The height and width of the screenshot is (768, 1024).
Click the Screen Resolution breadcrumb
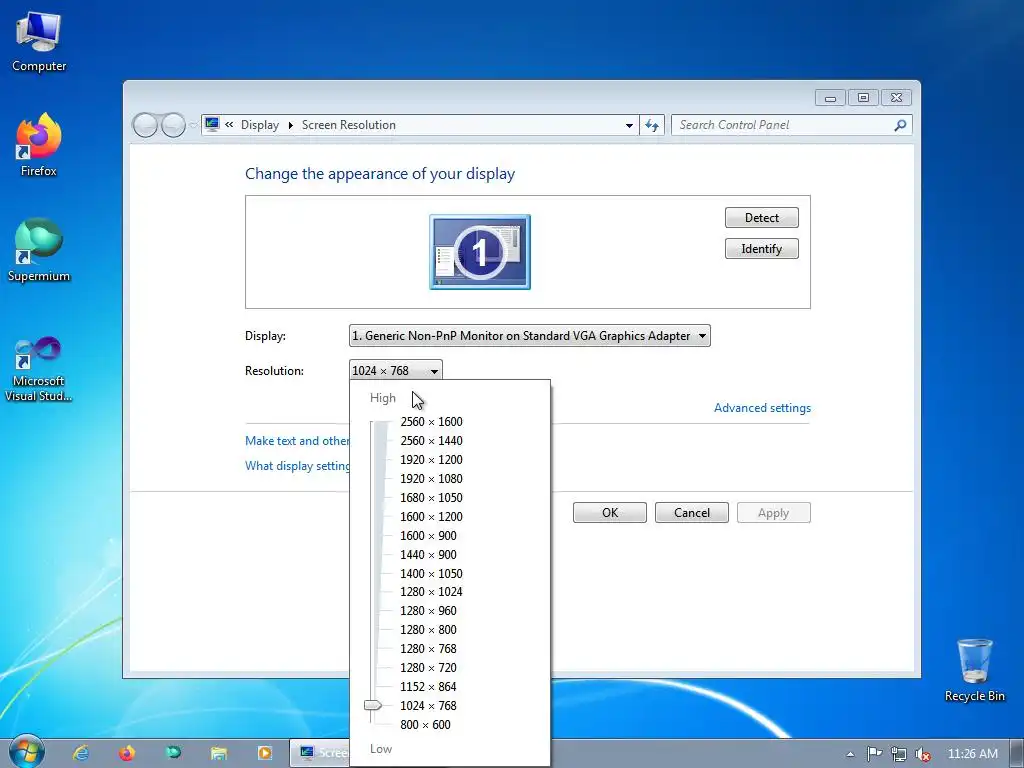pos(349,125)
